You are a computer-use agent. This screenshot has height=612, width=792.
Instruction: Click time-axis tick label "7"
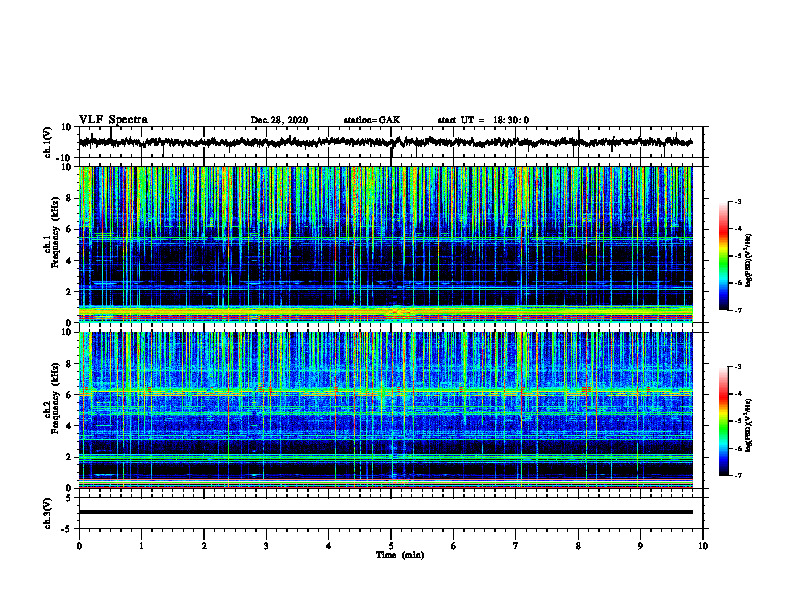click(516, 546)
